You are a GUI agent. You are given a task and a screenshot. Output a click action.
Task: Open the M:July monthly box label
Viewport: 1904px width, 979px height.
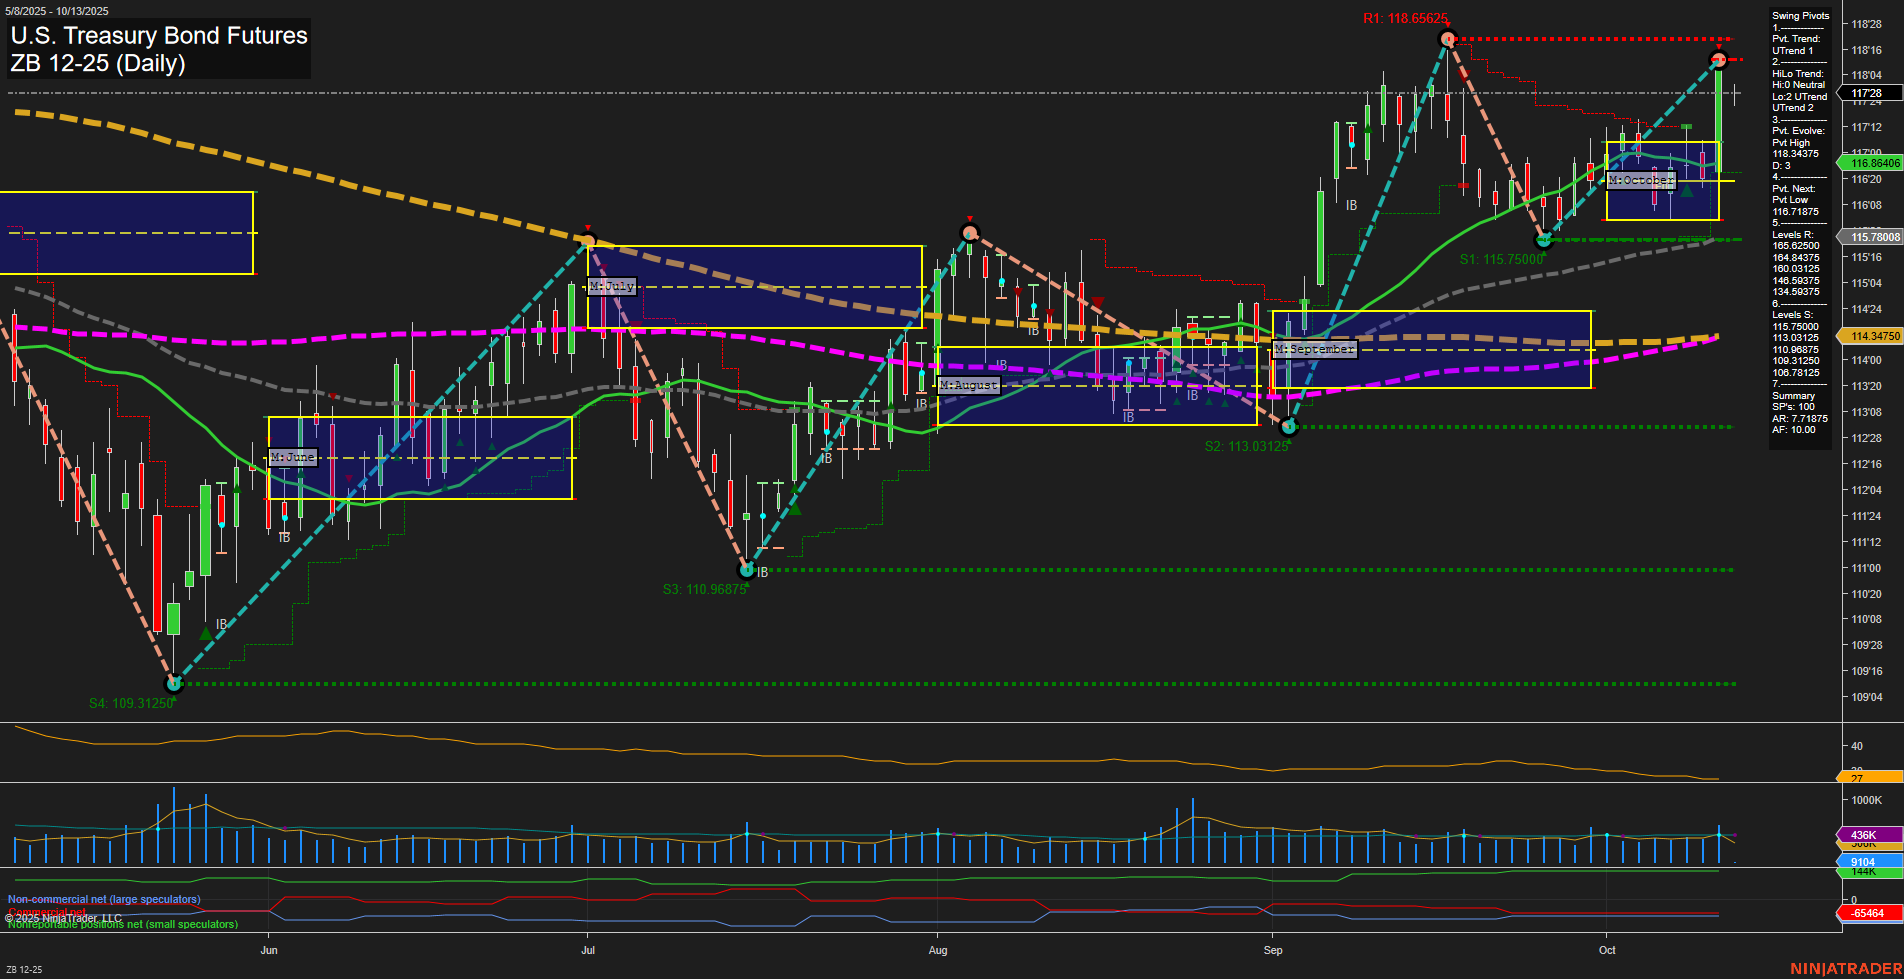pos(613,285)
